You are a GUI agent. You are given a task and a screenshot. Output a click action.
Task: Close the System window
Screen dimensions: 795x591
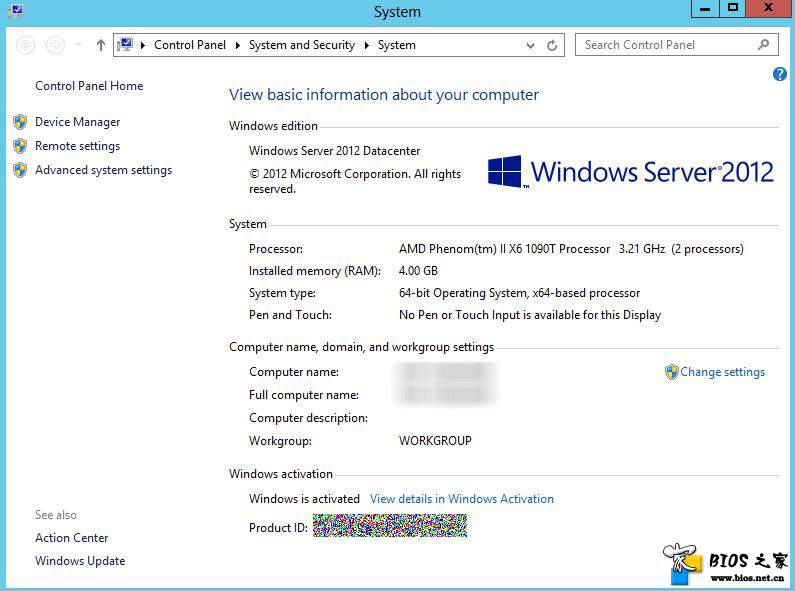[x=769, y=9]
